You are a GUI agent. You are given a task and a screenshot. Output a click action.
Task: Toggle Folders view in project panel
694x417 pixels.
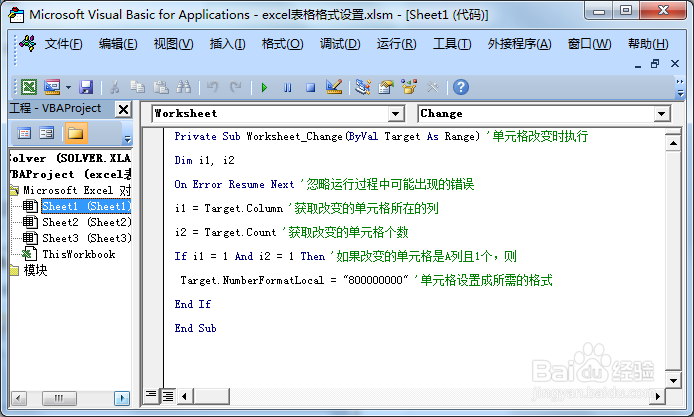pos(76,133)
